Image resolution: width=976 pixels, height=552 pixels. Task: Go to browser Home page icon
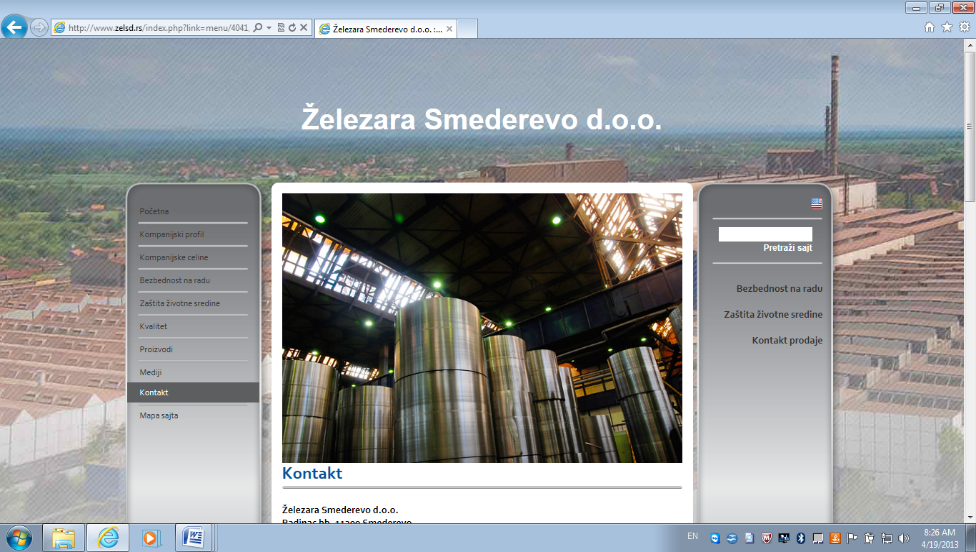[x=929, y=28]
